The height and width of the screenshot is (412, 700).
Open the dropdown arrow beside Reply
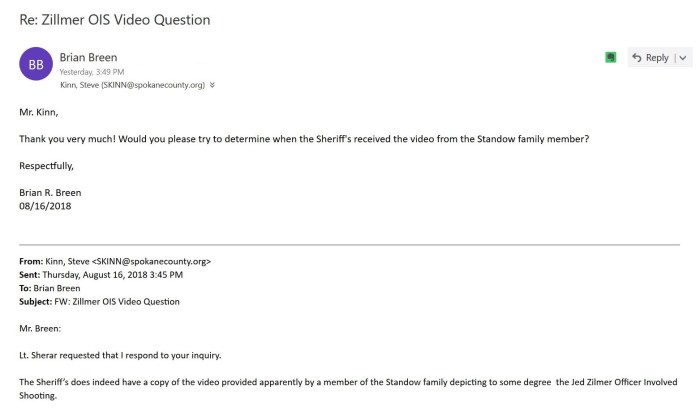(683, 58)
